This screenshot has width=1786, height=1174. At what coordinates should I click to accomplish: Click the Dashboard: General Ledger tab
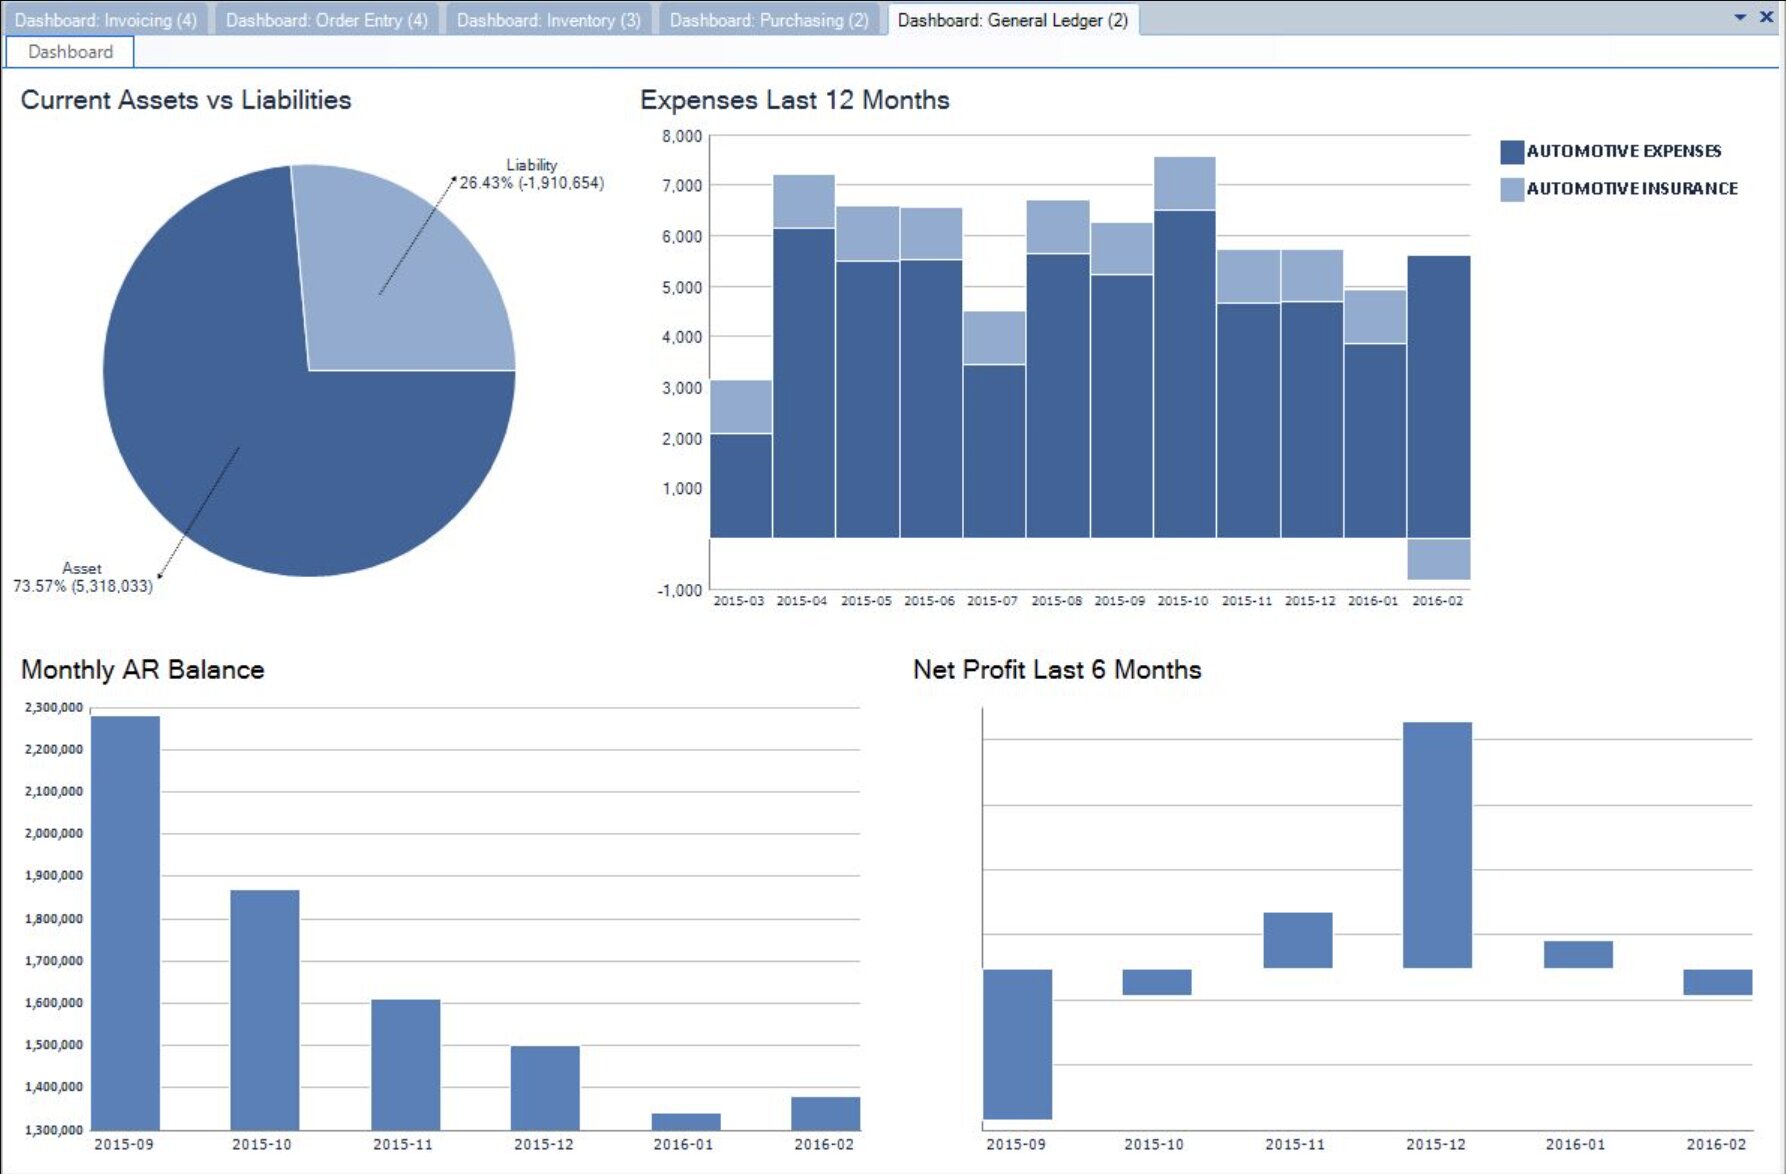pyautogui.click(x=1012, y=20)
